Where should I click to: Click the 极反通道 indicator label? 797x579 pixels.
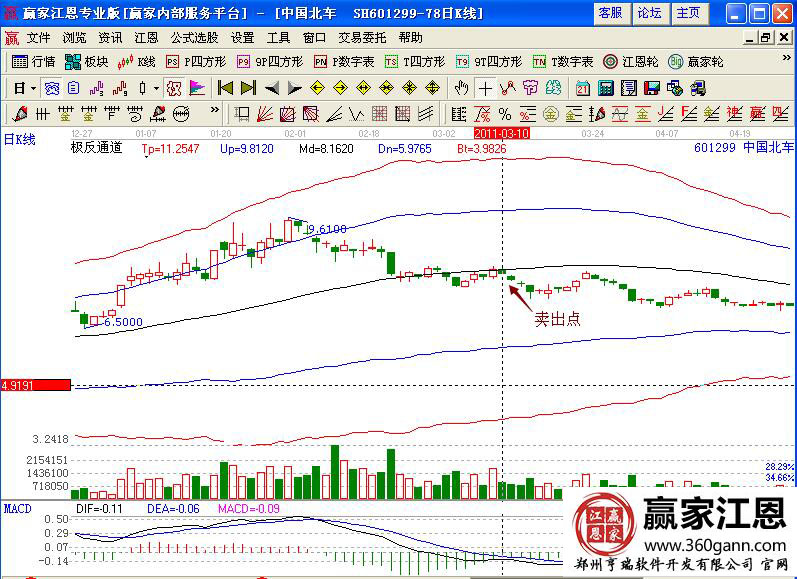pos(96,148)
